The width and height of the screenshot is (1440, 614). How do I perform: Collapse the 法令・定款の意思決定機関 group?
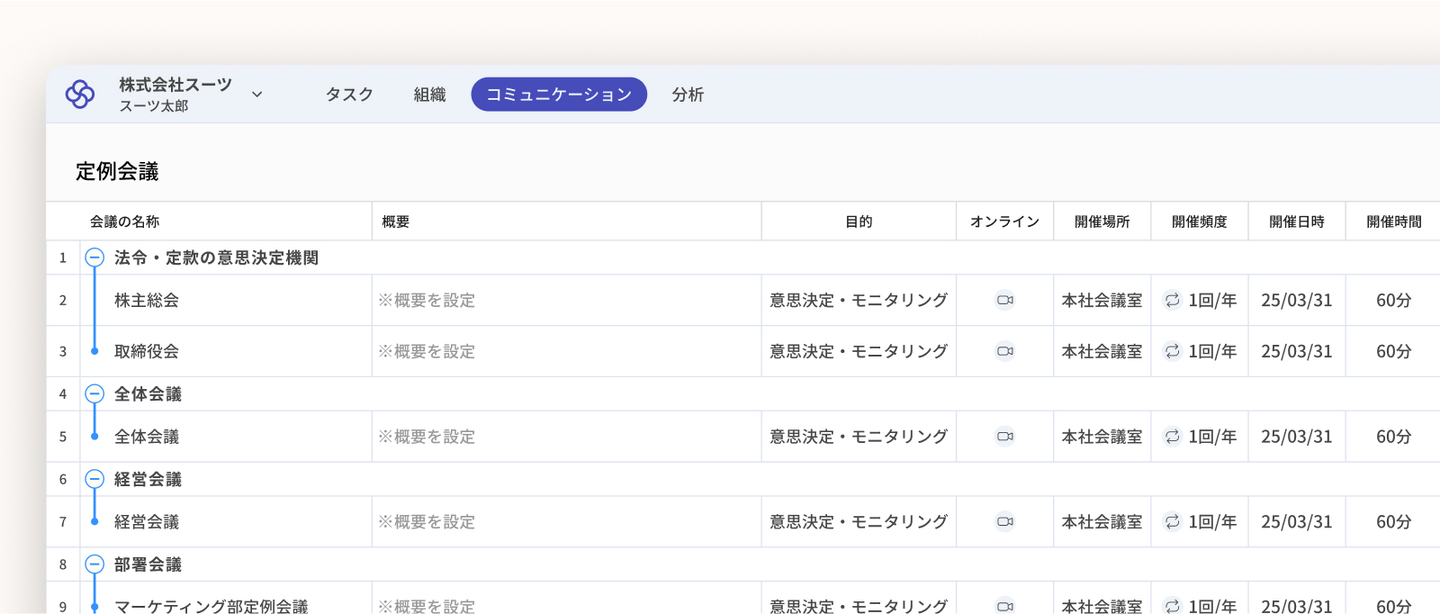(94, 257)
